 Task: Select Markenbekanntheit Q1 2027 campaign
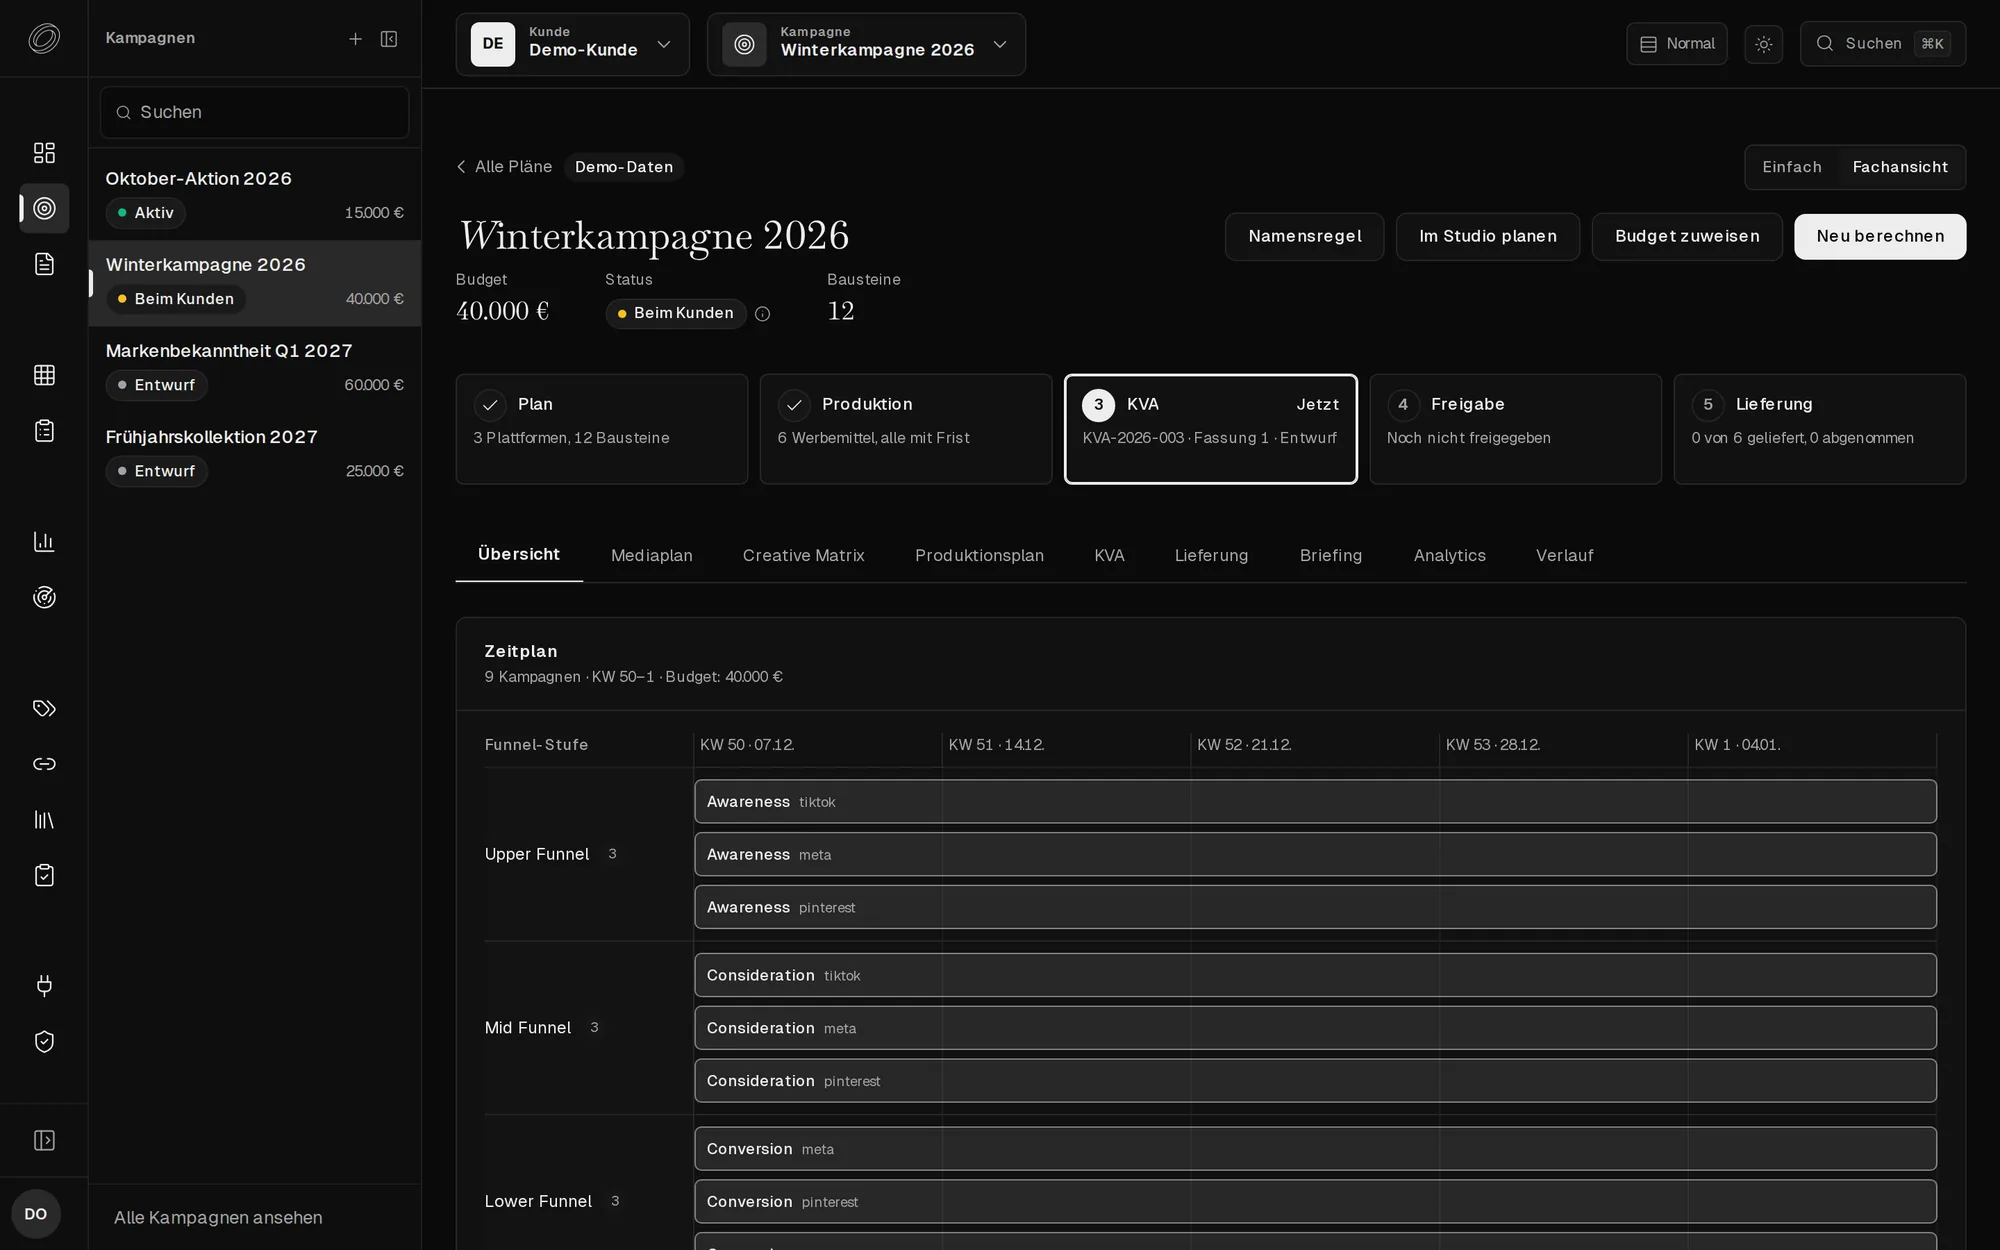(x=255, y=368)
